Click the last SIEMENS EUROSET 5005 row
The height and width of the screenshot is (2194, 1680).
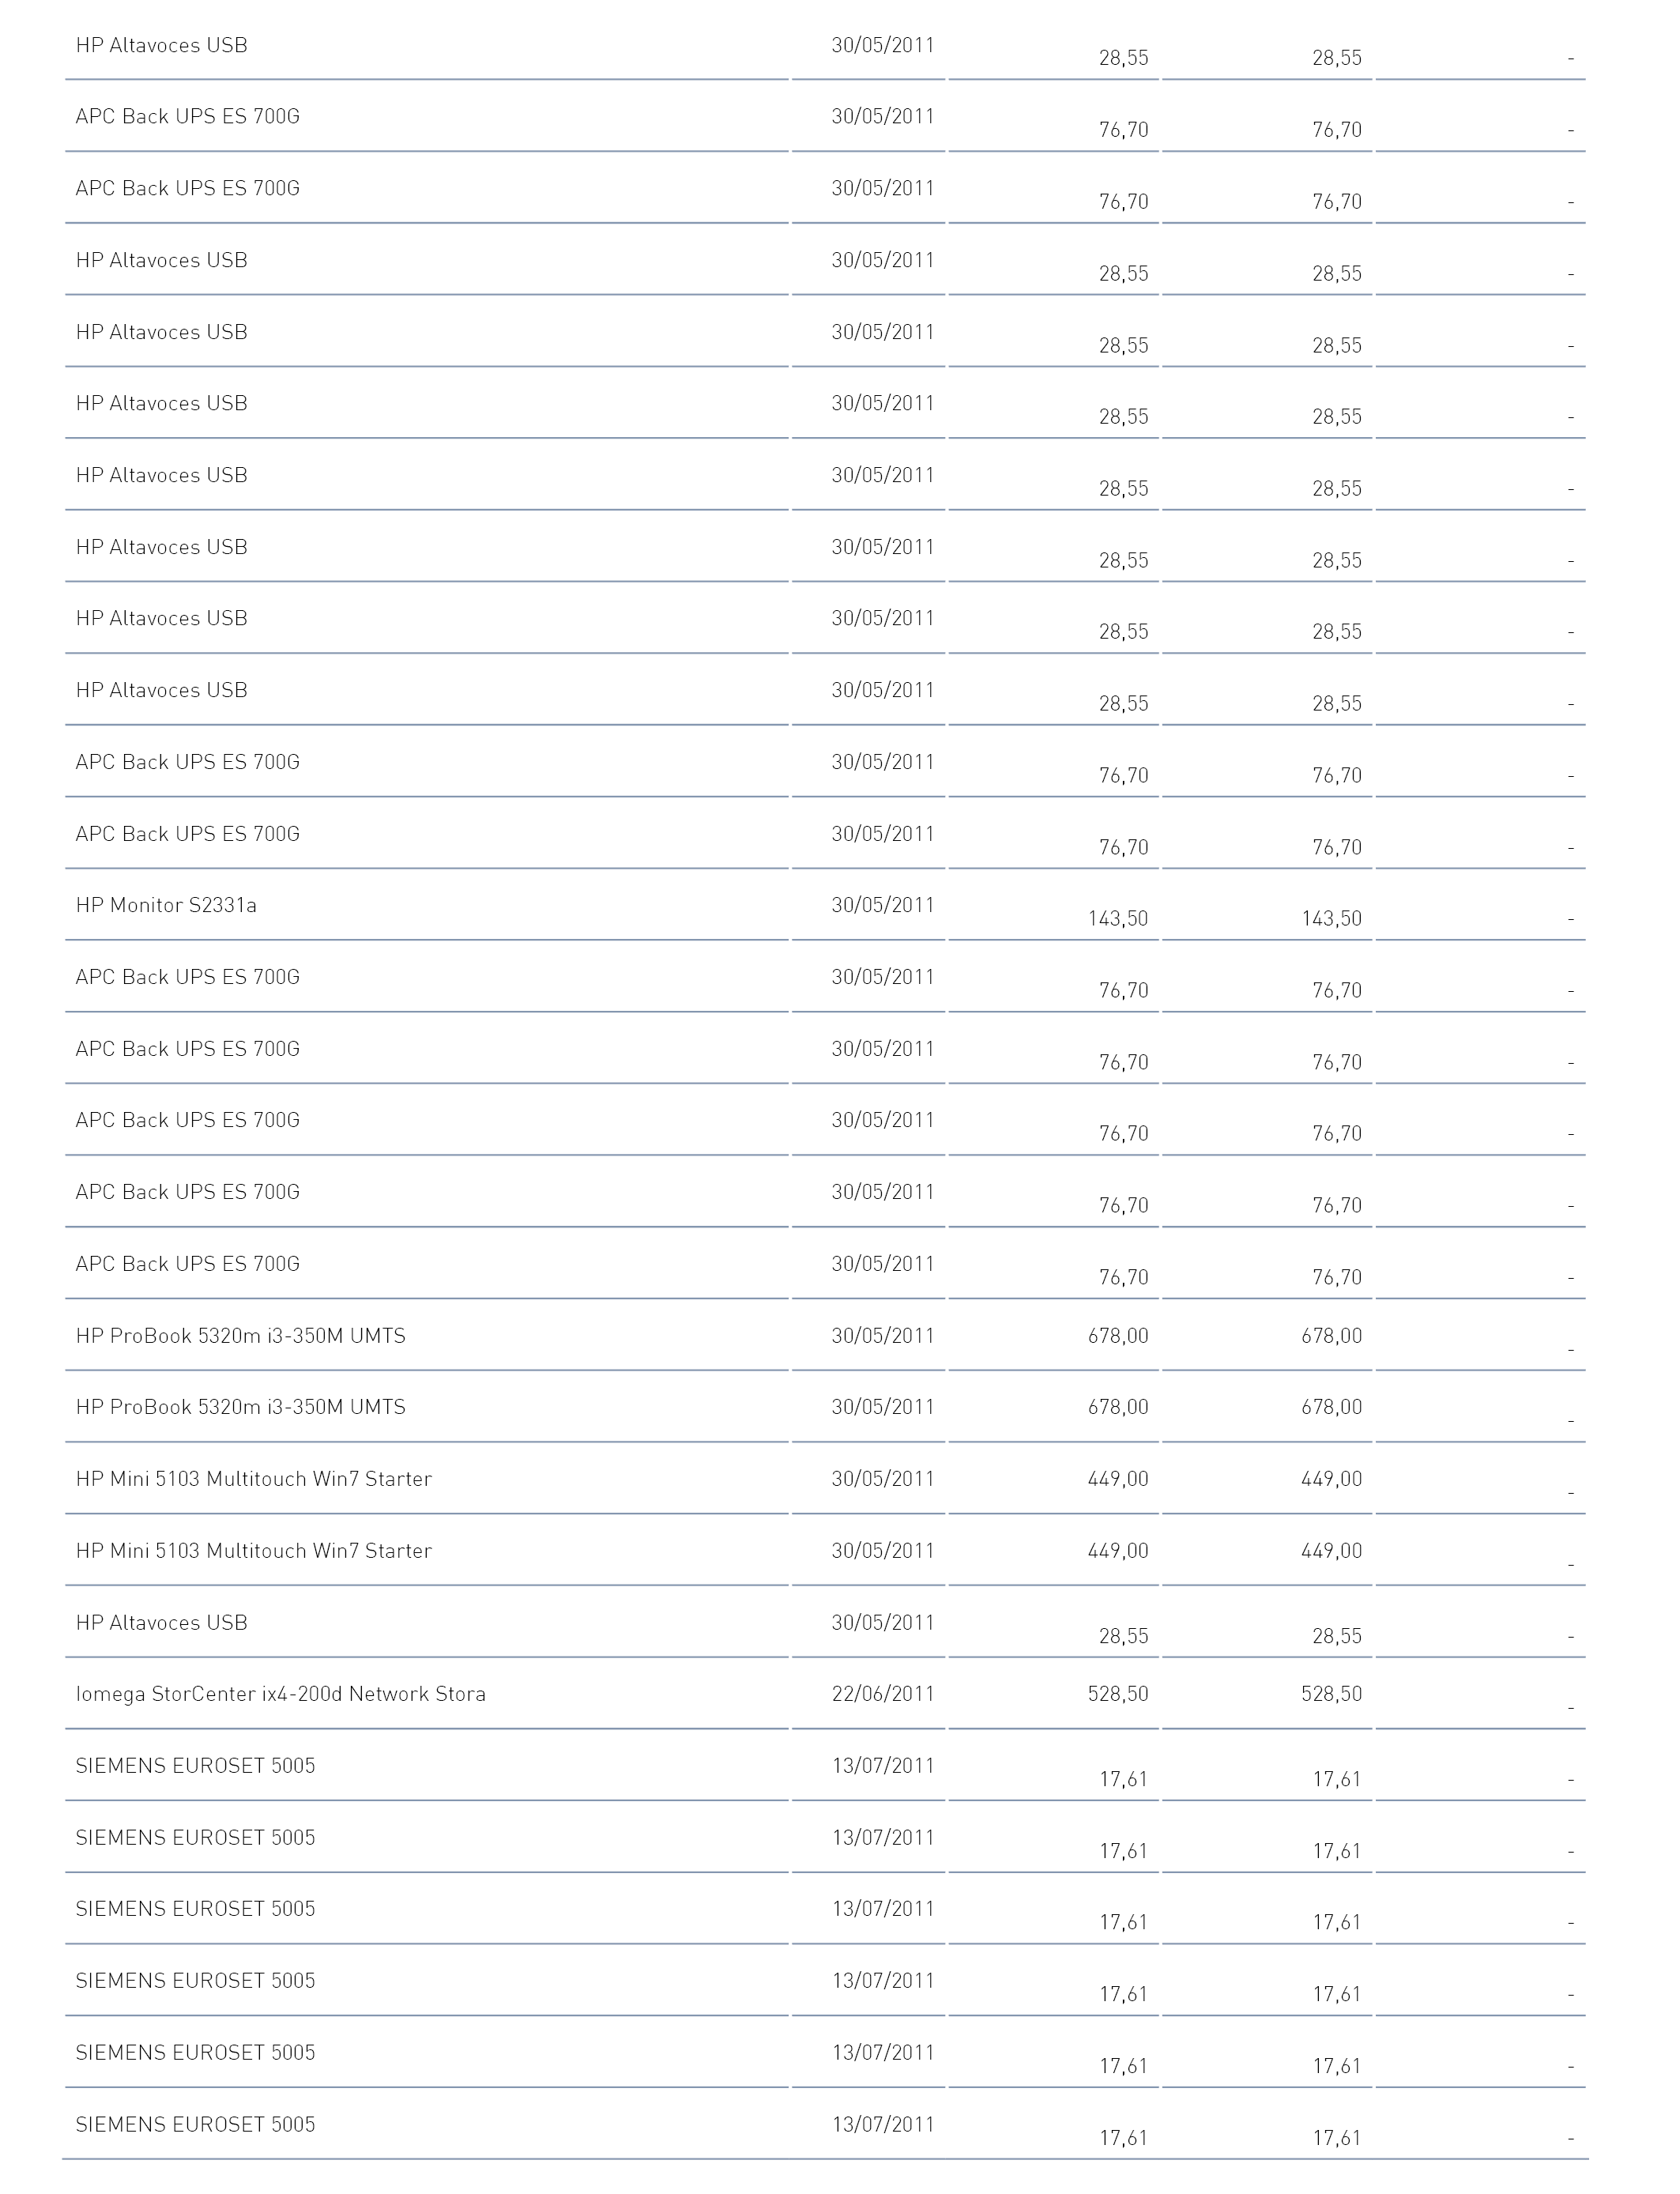[x=825, y=2124]
